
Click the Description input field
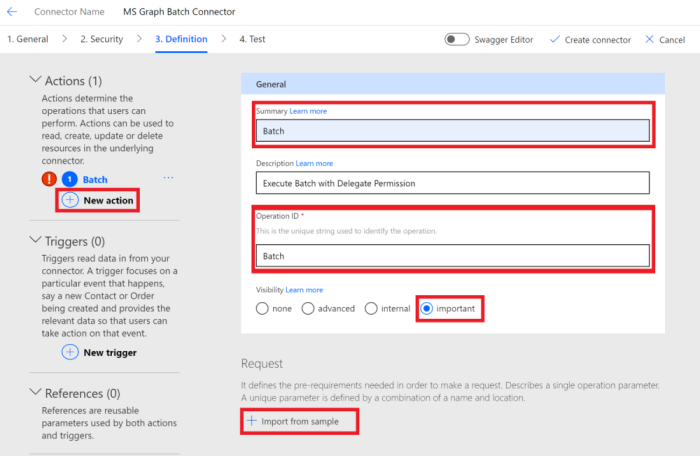453,183
